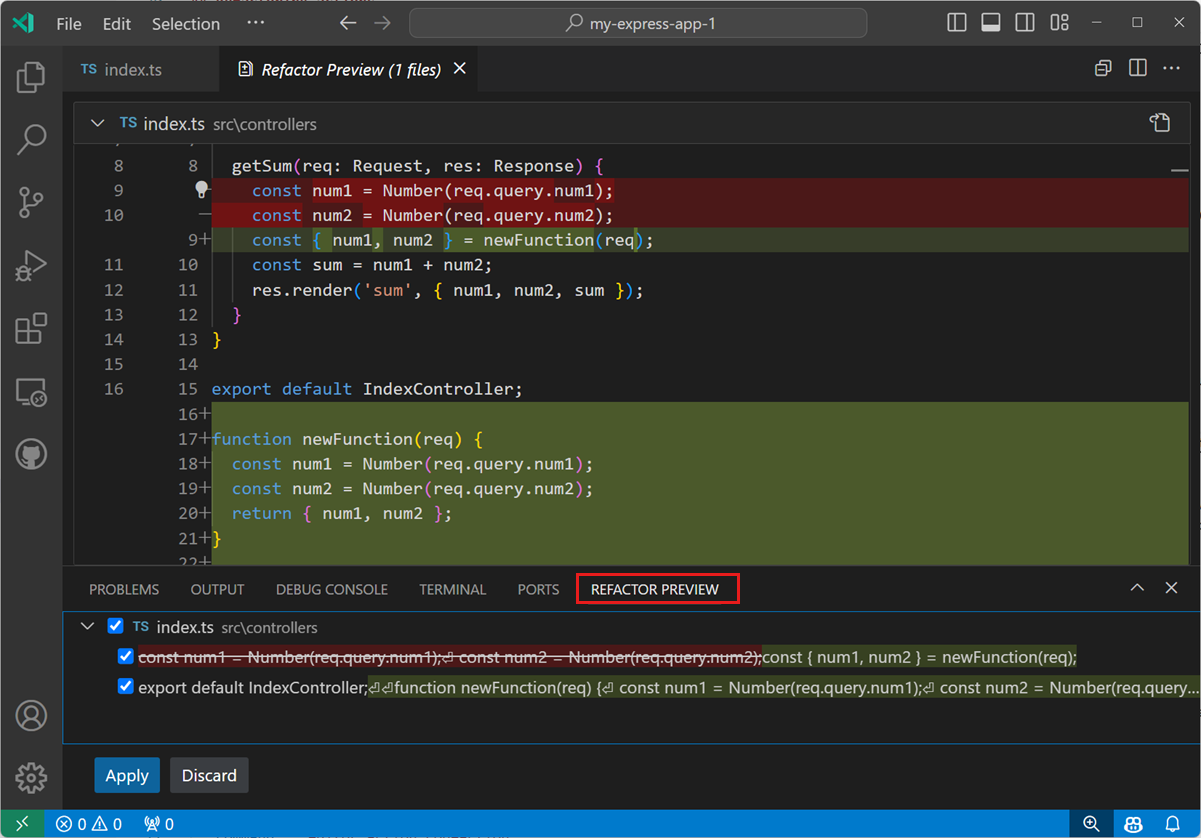Uncheck the index.ts file checkbox in Refactor Preview
Image resolution: width=1201 pixels, height=838 pixels.
point(115,626)
